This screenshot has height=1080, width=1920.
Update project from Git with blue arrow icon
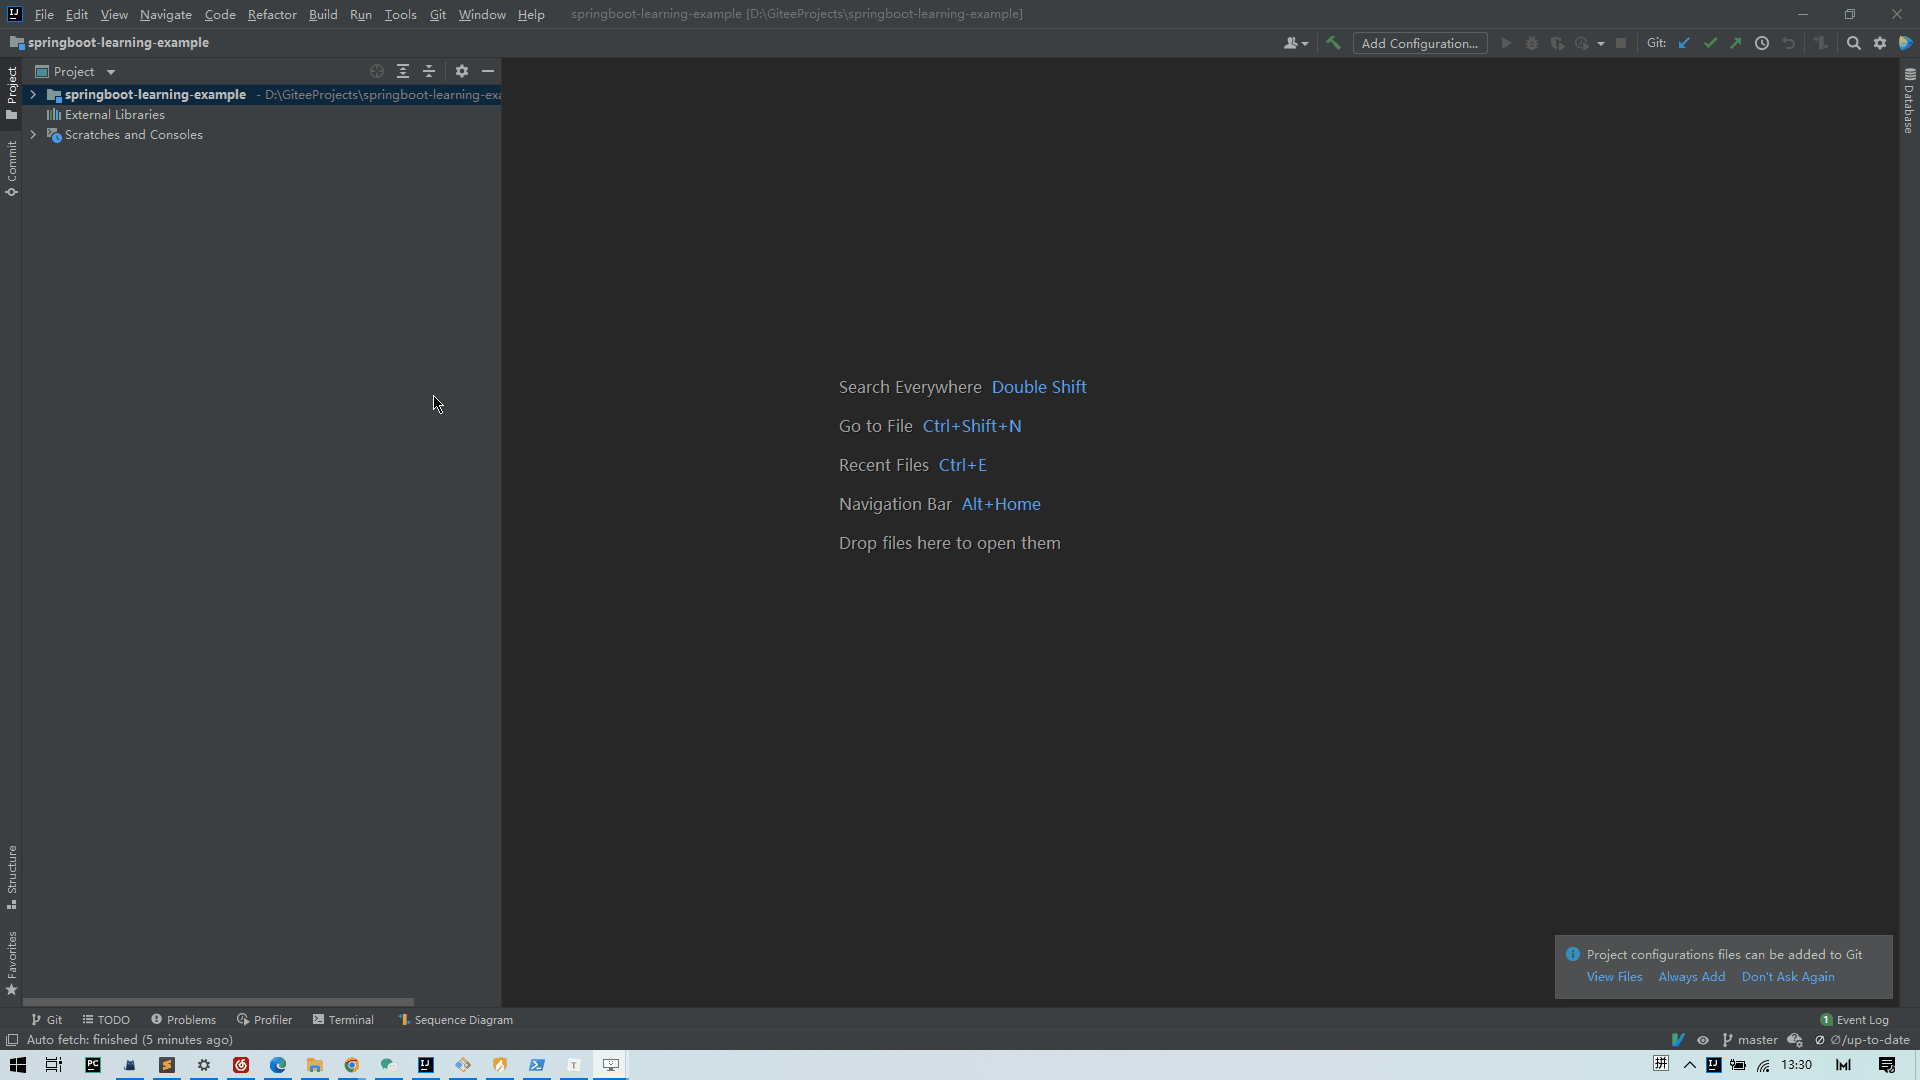pos(1686,43)
